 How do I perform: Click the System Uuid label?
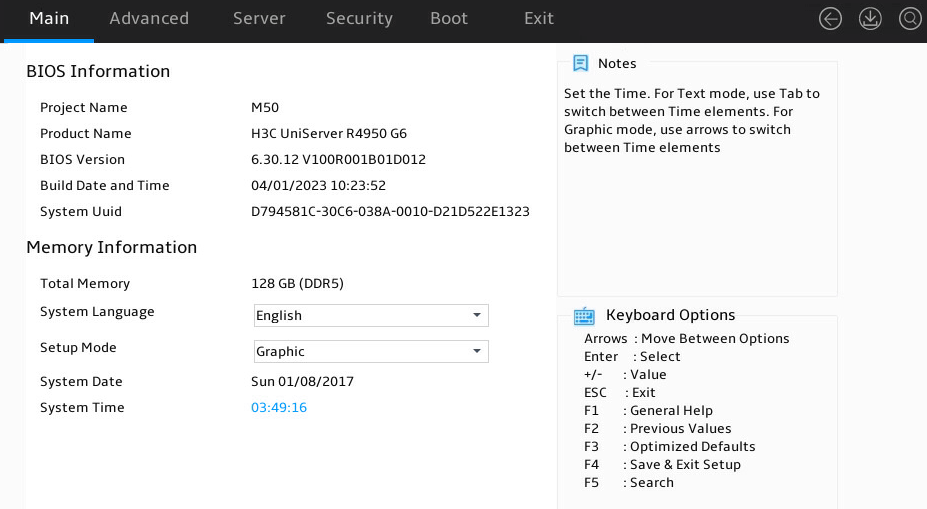80,212
